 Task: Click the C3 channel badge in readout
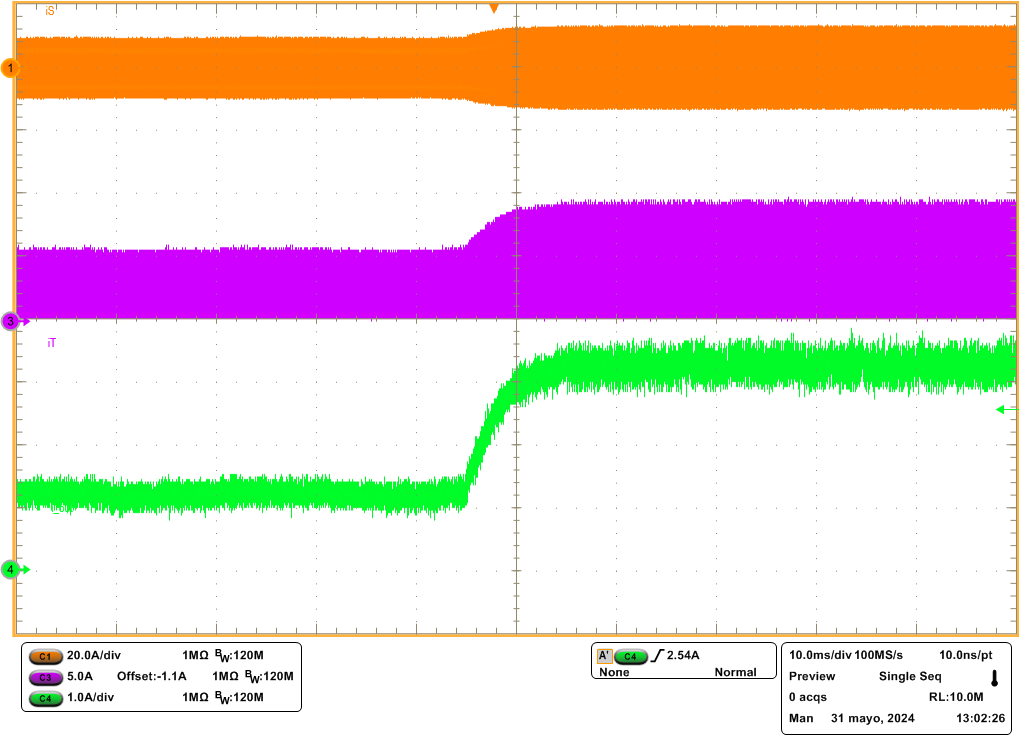point(45,677)
